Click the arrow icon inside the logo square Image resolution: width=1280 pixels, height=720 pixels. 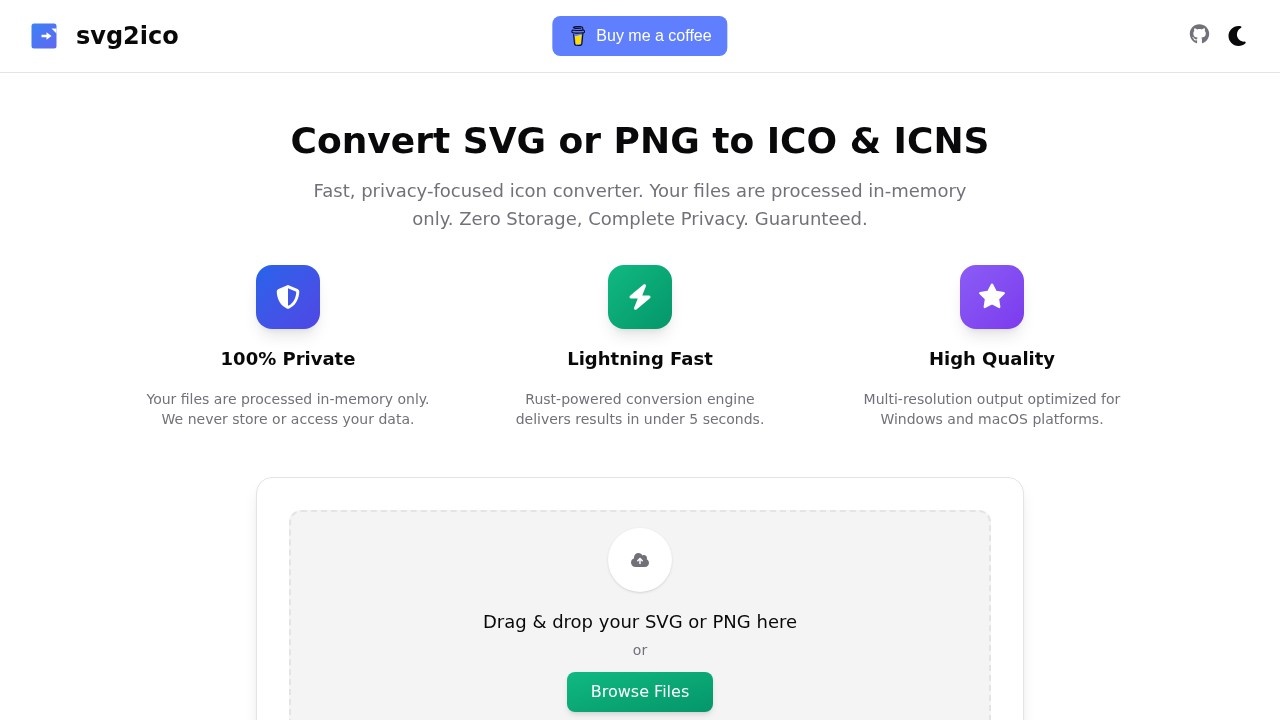(44, 35)
